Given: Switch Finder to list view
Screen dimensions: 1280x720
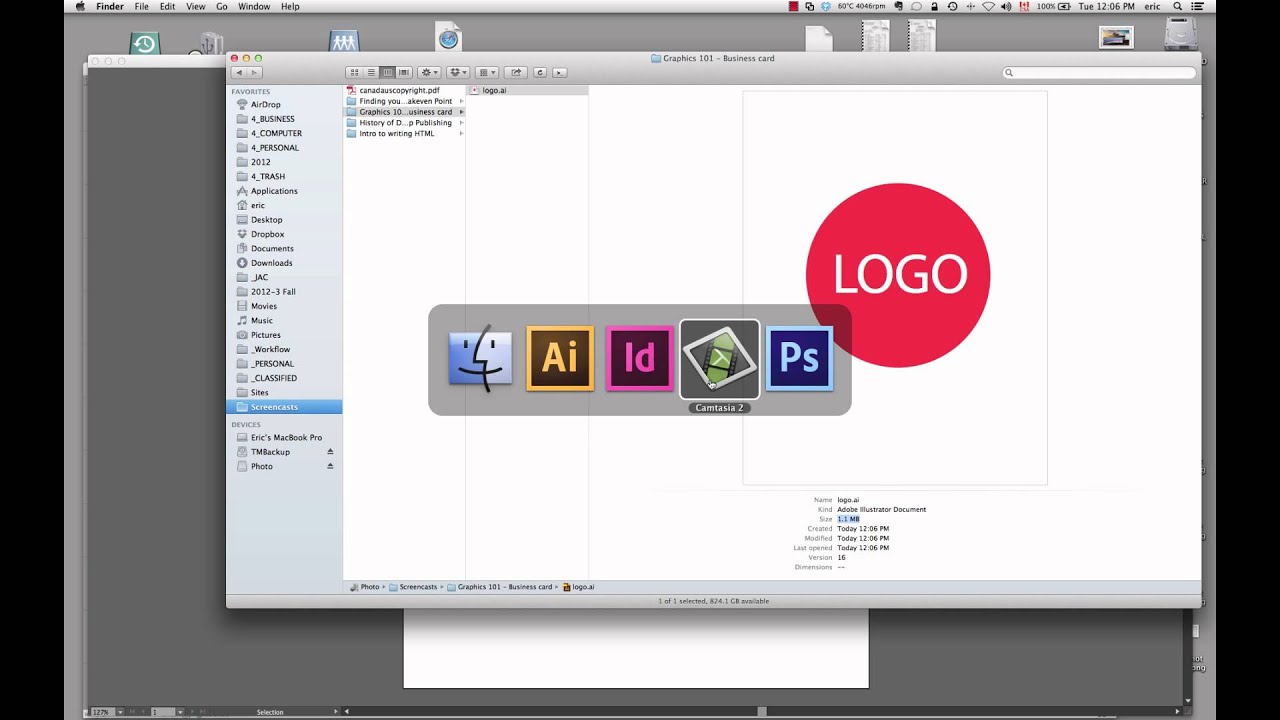Looking at the screenshot, I should pos(371,72).
